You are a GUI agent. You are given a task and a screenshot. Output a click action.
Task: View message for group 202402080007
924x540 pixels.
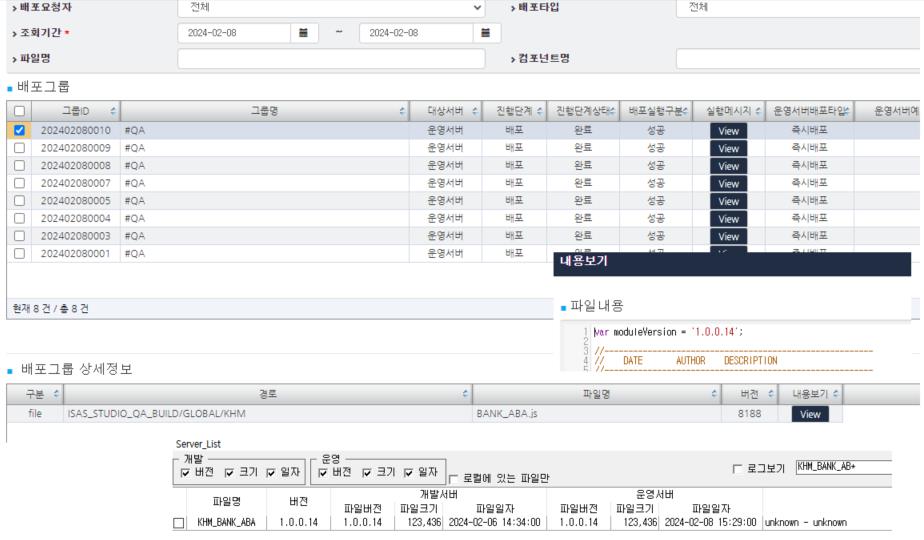(x=728, y=184)
